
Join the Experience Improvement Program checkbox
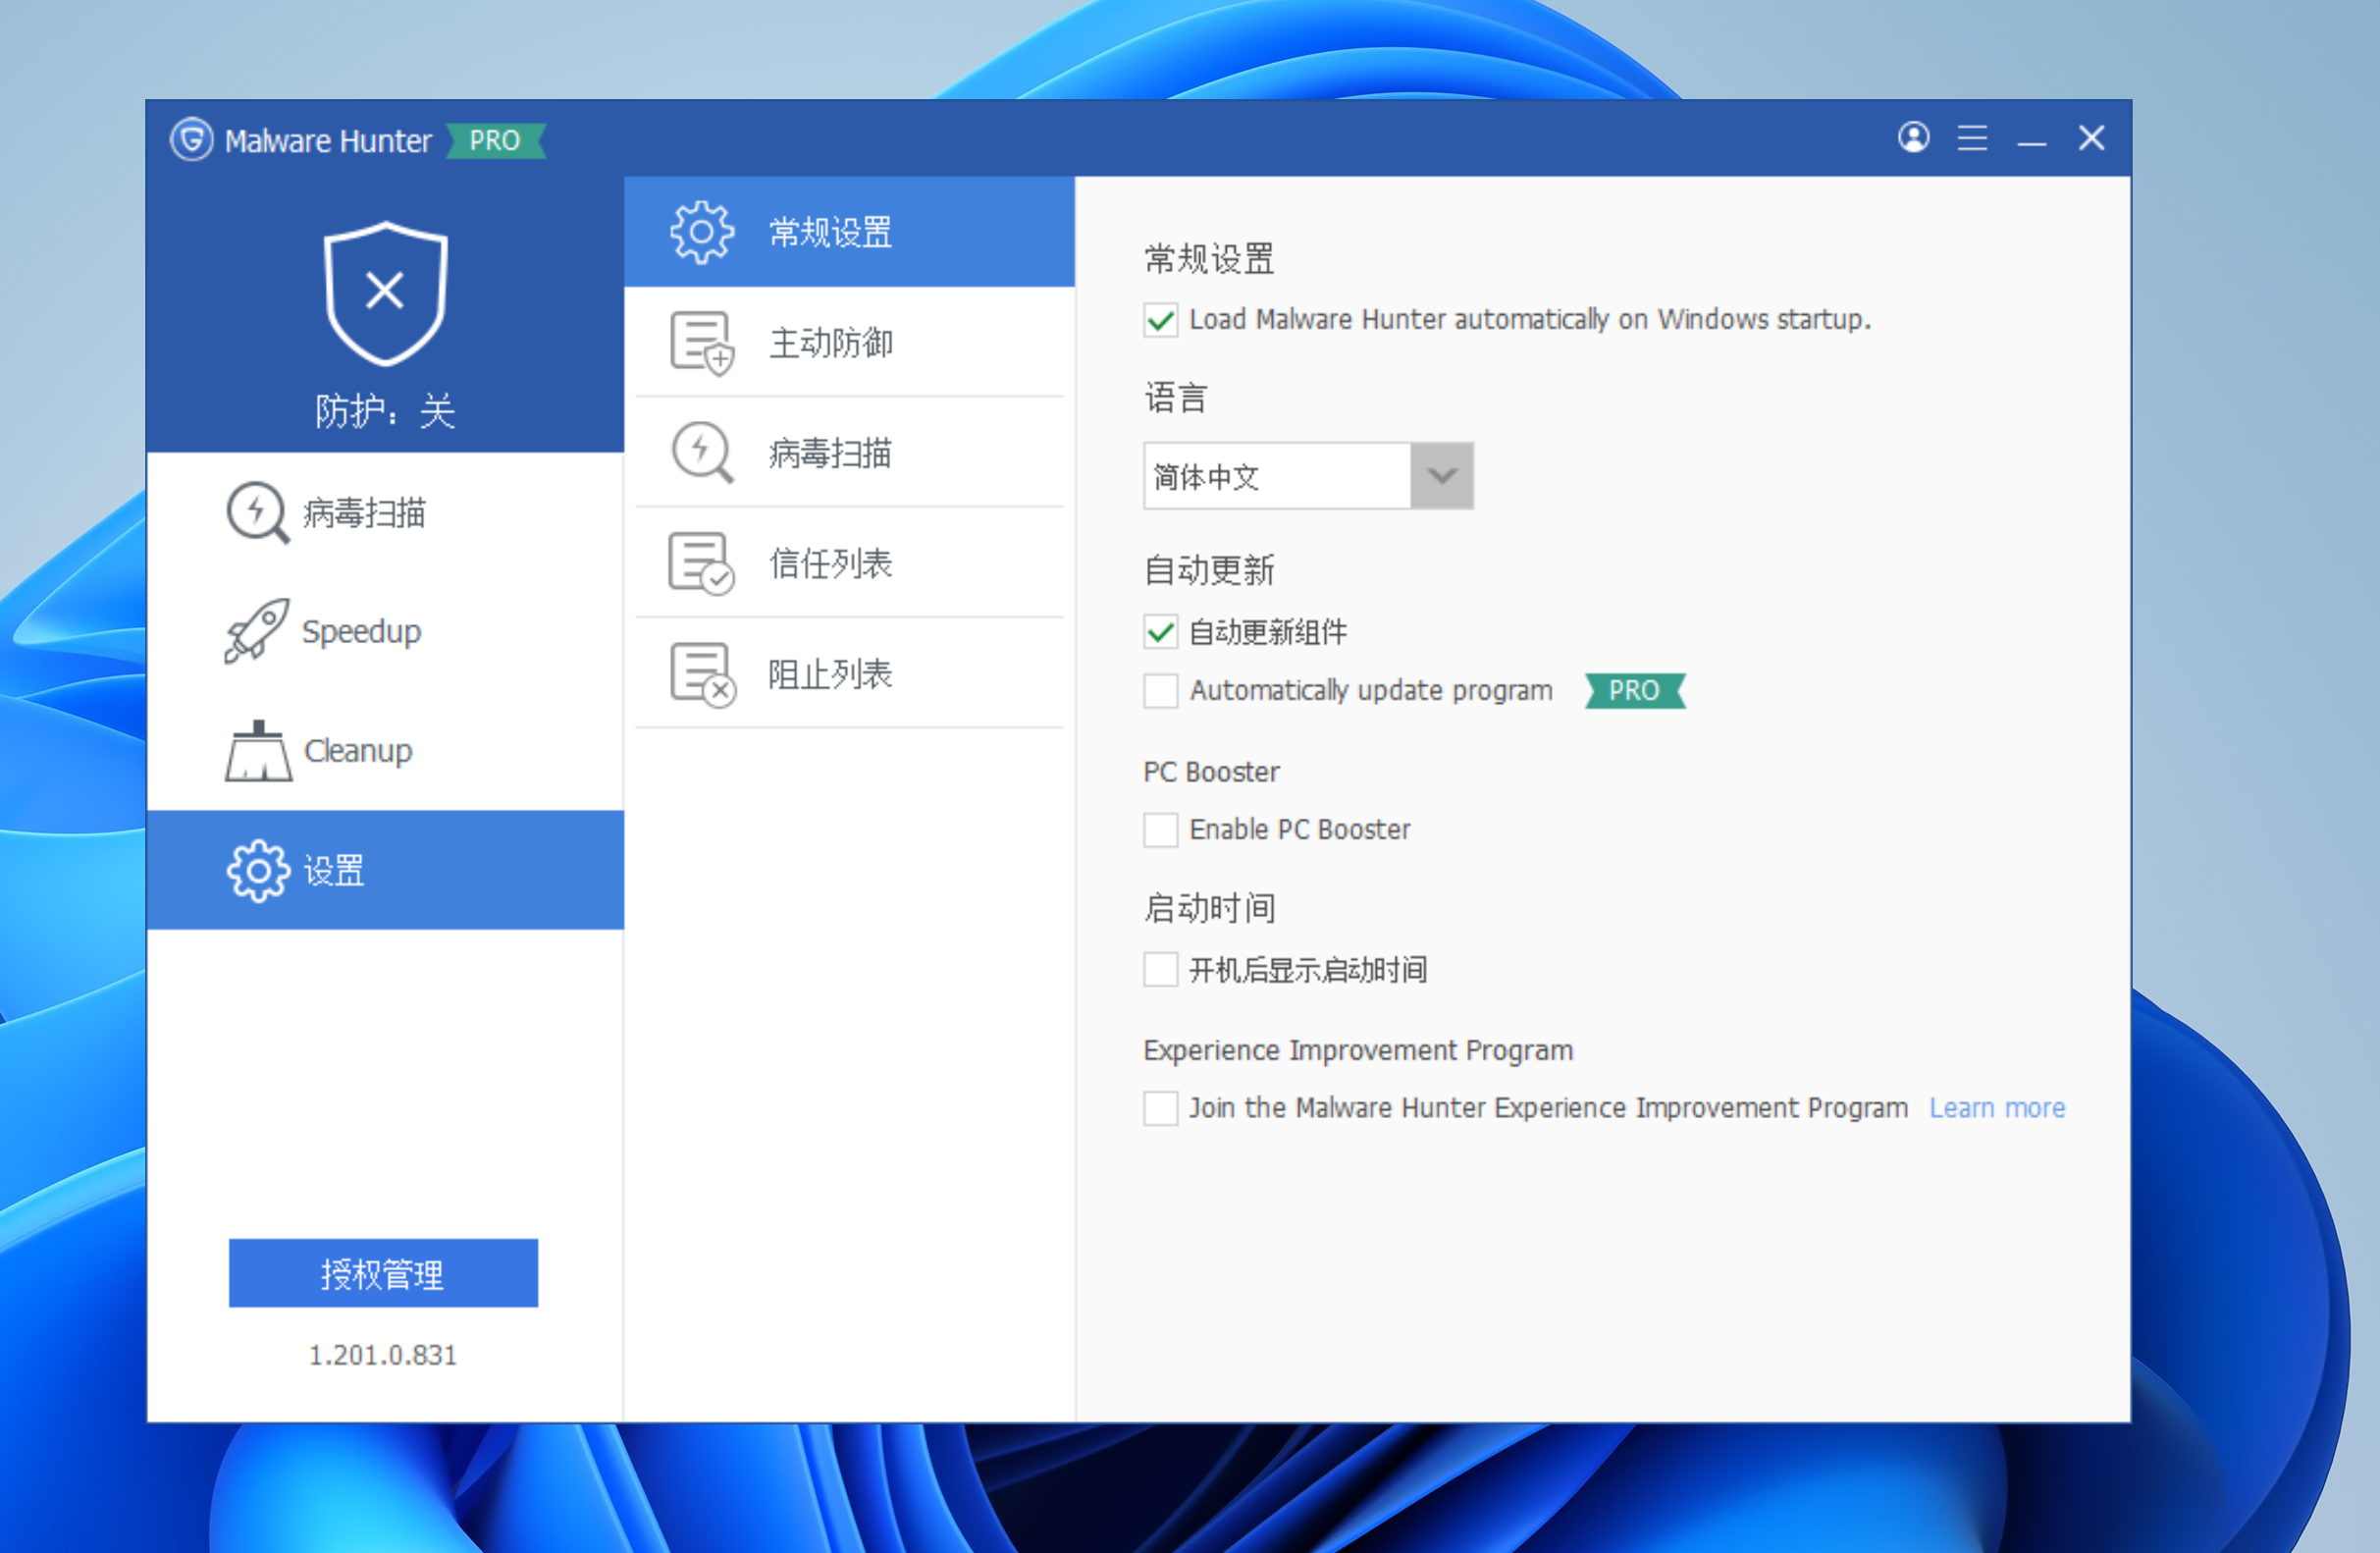point(1160,1108)
